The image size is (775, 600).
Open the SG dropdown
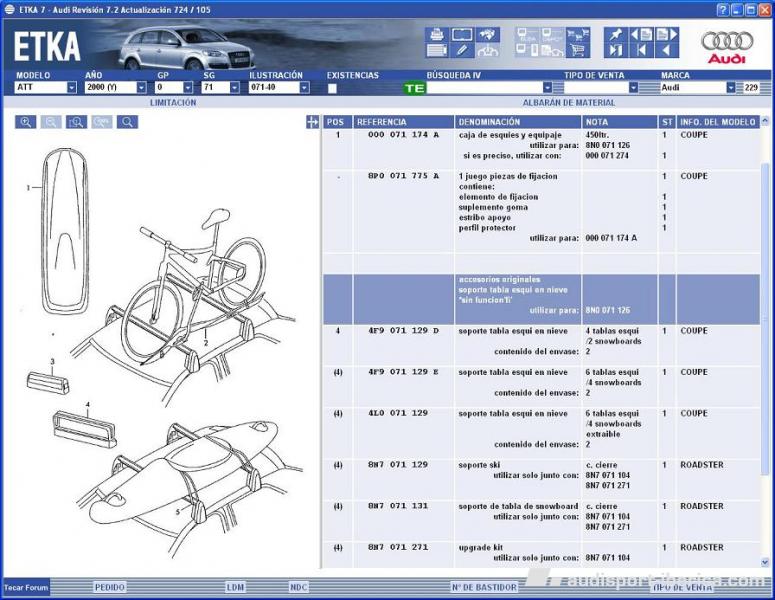pos(235,87)
